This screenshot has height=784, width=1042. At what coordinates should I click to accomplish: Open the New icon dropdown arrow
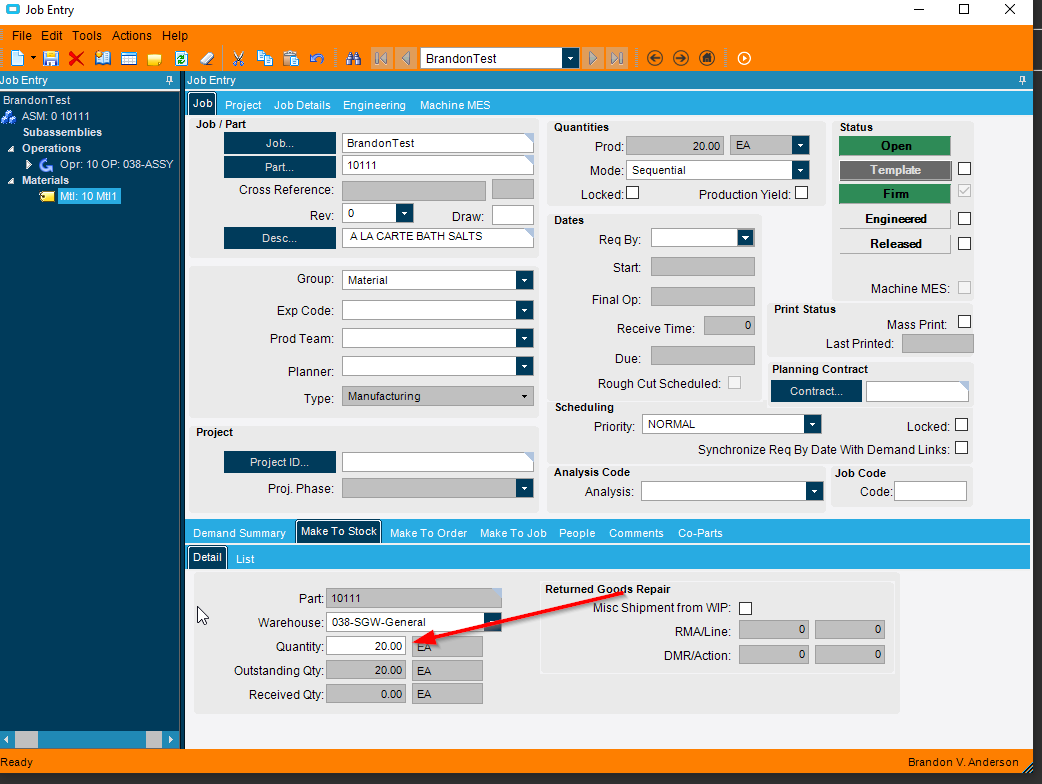pyautogui.click(x=33, y=58)
